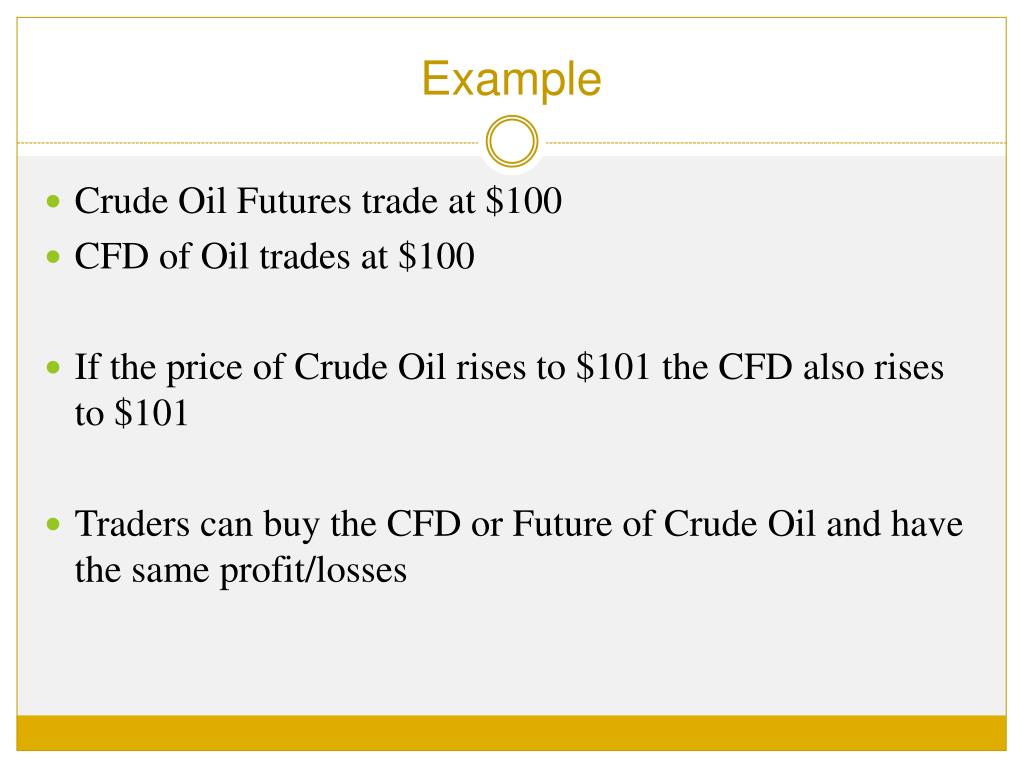The image size is (1024, 768).
Task: Click the wrapped line 'to $101'
Action: pos(131,413)
